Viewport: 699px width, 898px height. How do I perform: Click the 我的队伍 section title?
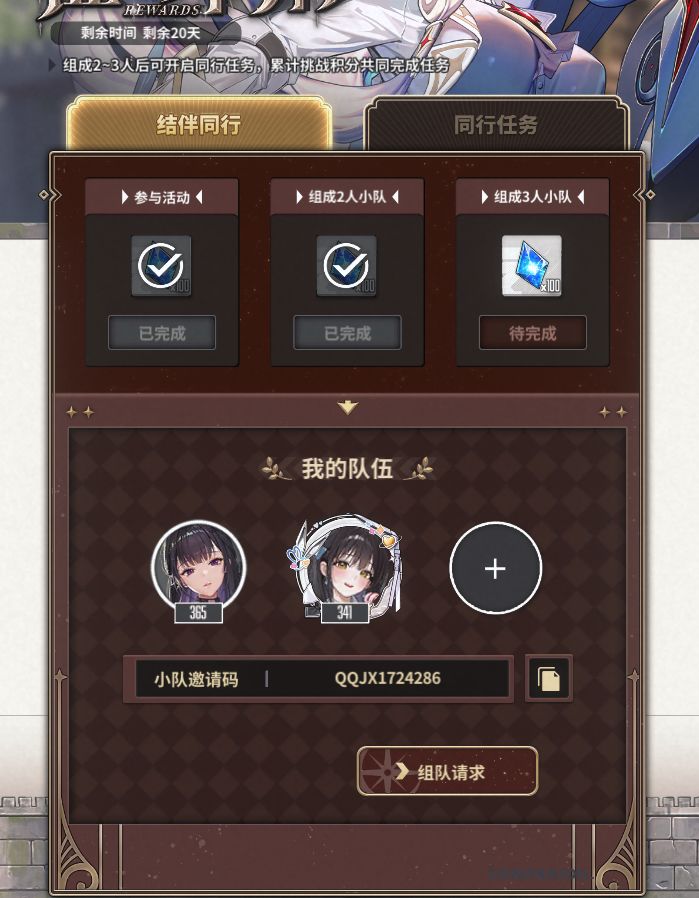coord(347,469)
